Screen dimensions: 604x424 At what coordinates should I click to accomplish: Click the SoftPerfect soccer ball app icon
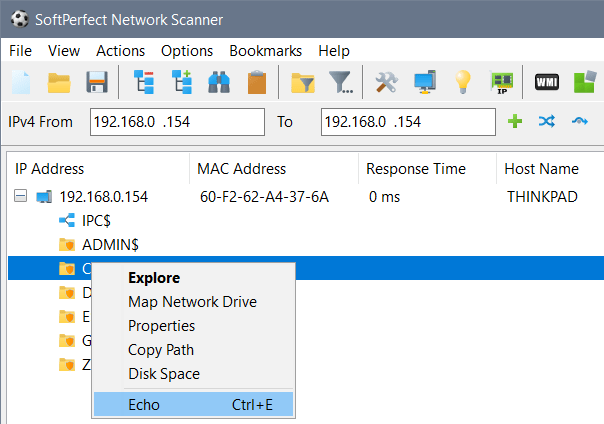[x=19, y=19]
